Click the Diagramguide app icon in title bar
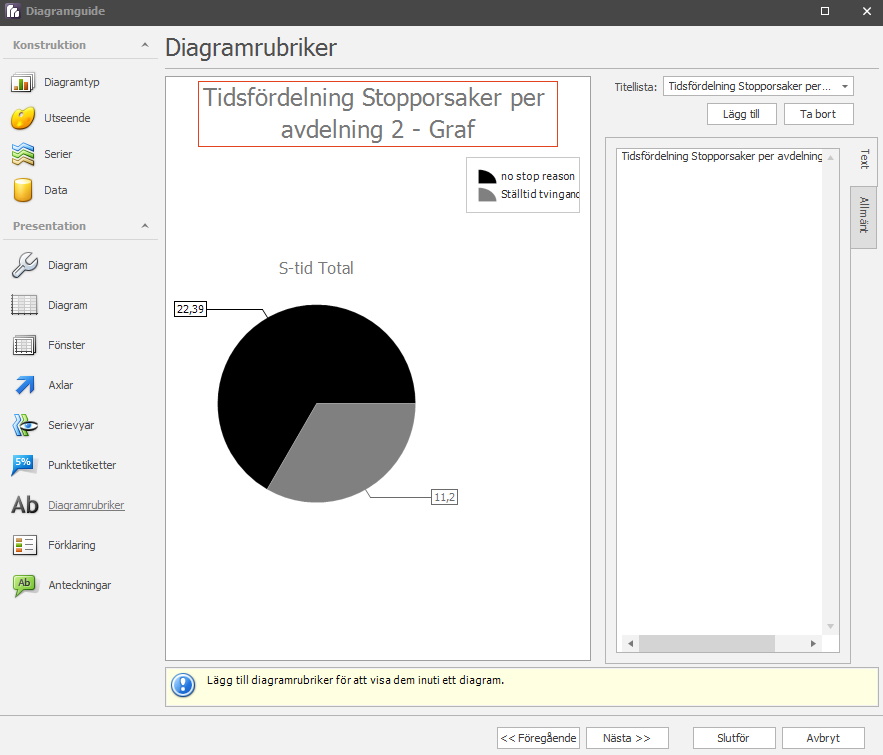The width and height of the screenshot is (883, 755). pos(12,11)
